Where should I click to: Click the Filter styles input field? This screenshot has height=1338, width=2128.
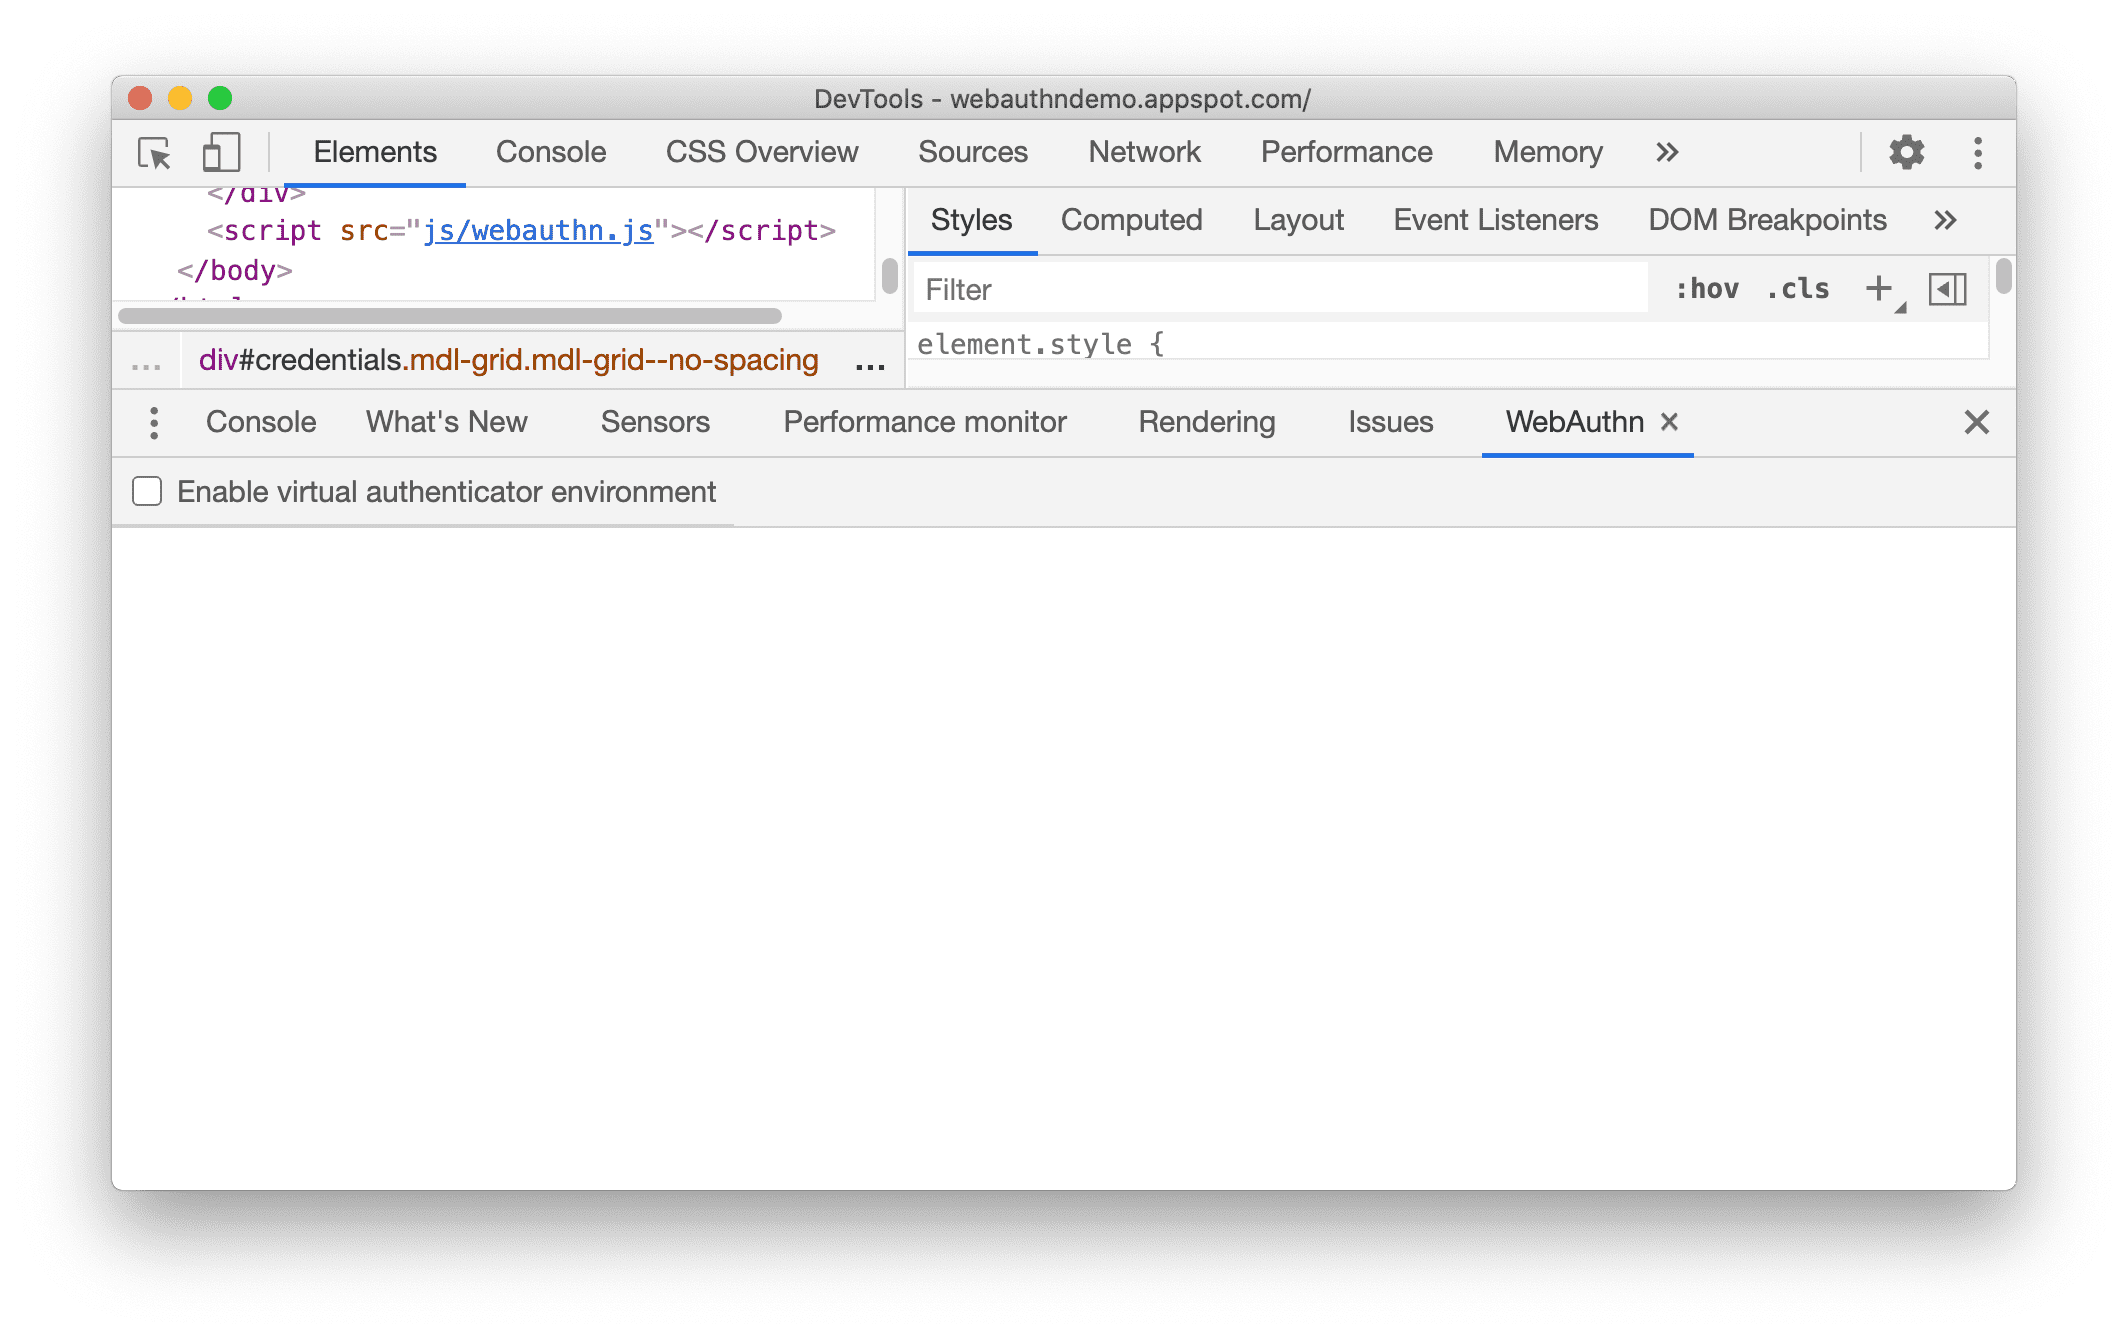click(1285, 290)
